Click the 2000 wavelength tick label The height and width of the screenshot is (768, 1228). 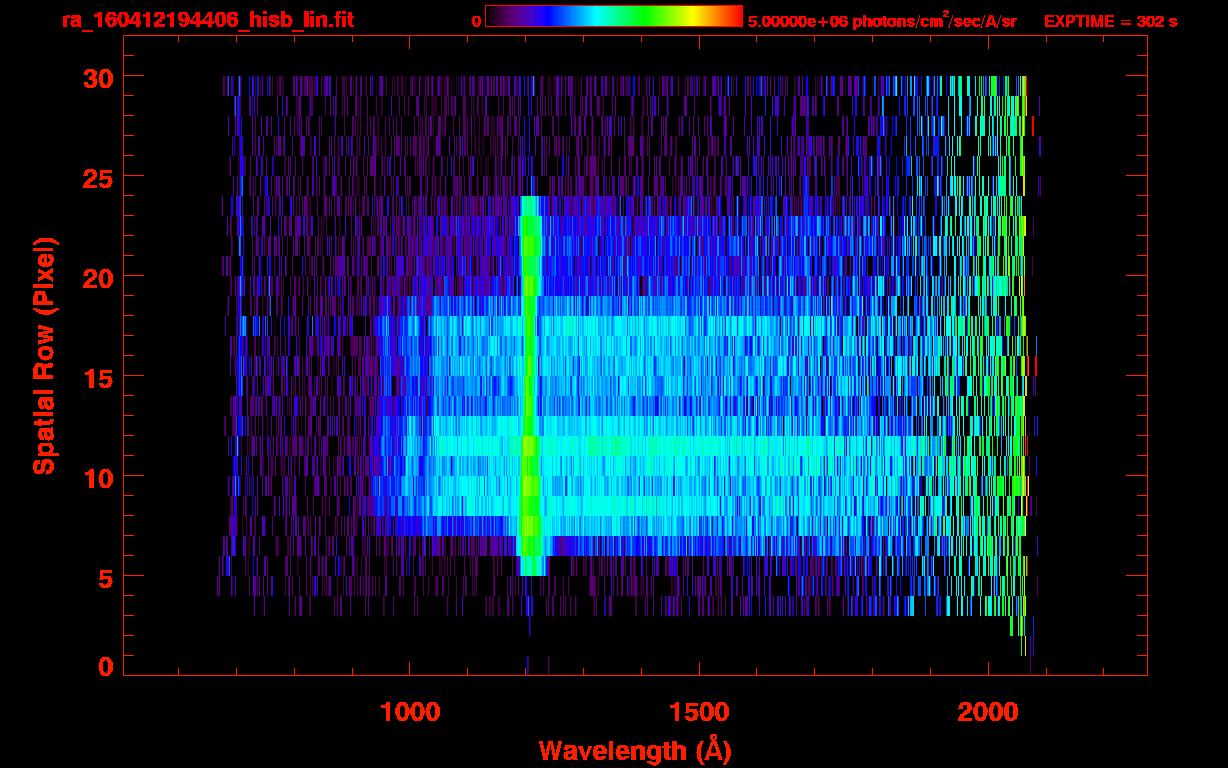pos(988,712)
